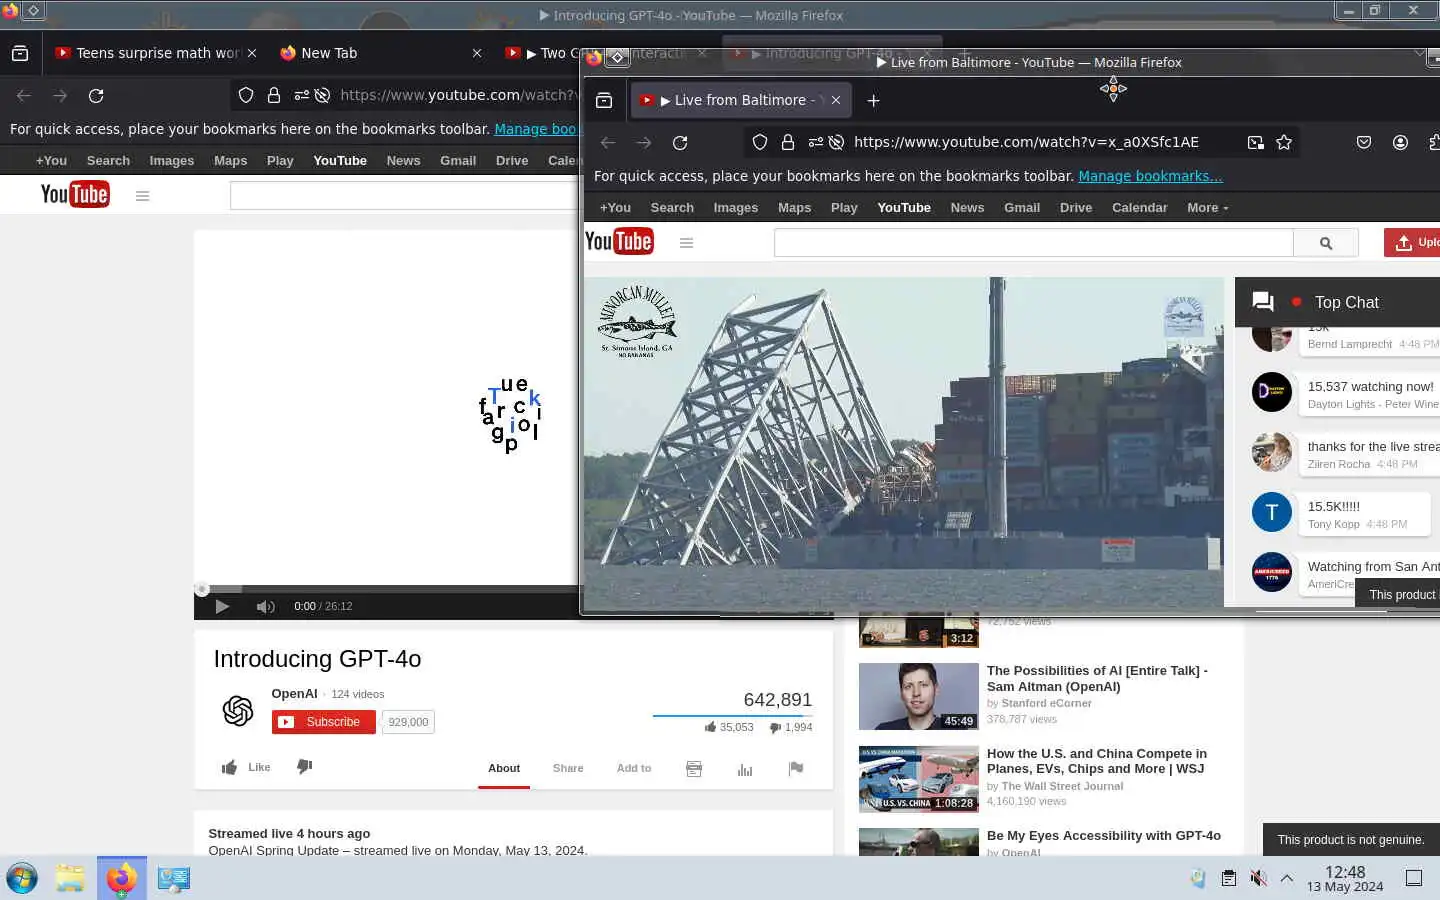This screenshot has width=1440, height=900.
Task: Open the OpenAI channel avatar
Action: tap(238, 710)
